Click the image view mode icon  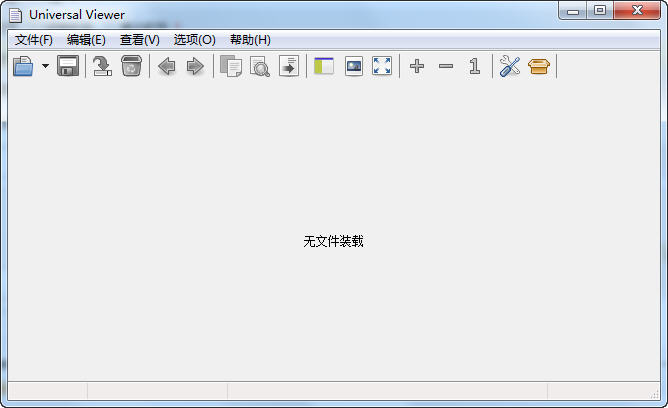[354, 66]
